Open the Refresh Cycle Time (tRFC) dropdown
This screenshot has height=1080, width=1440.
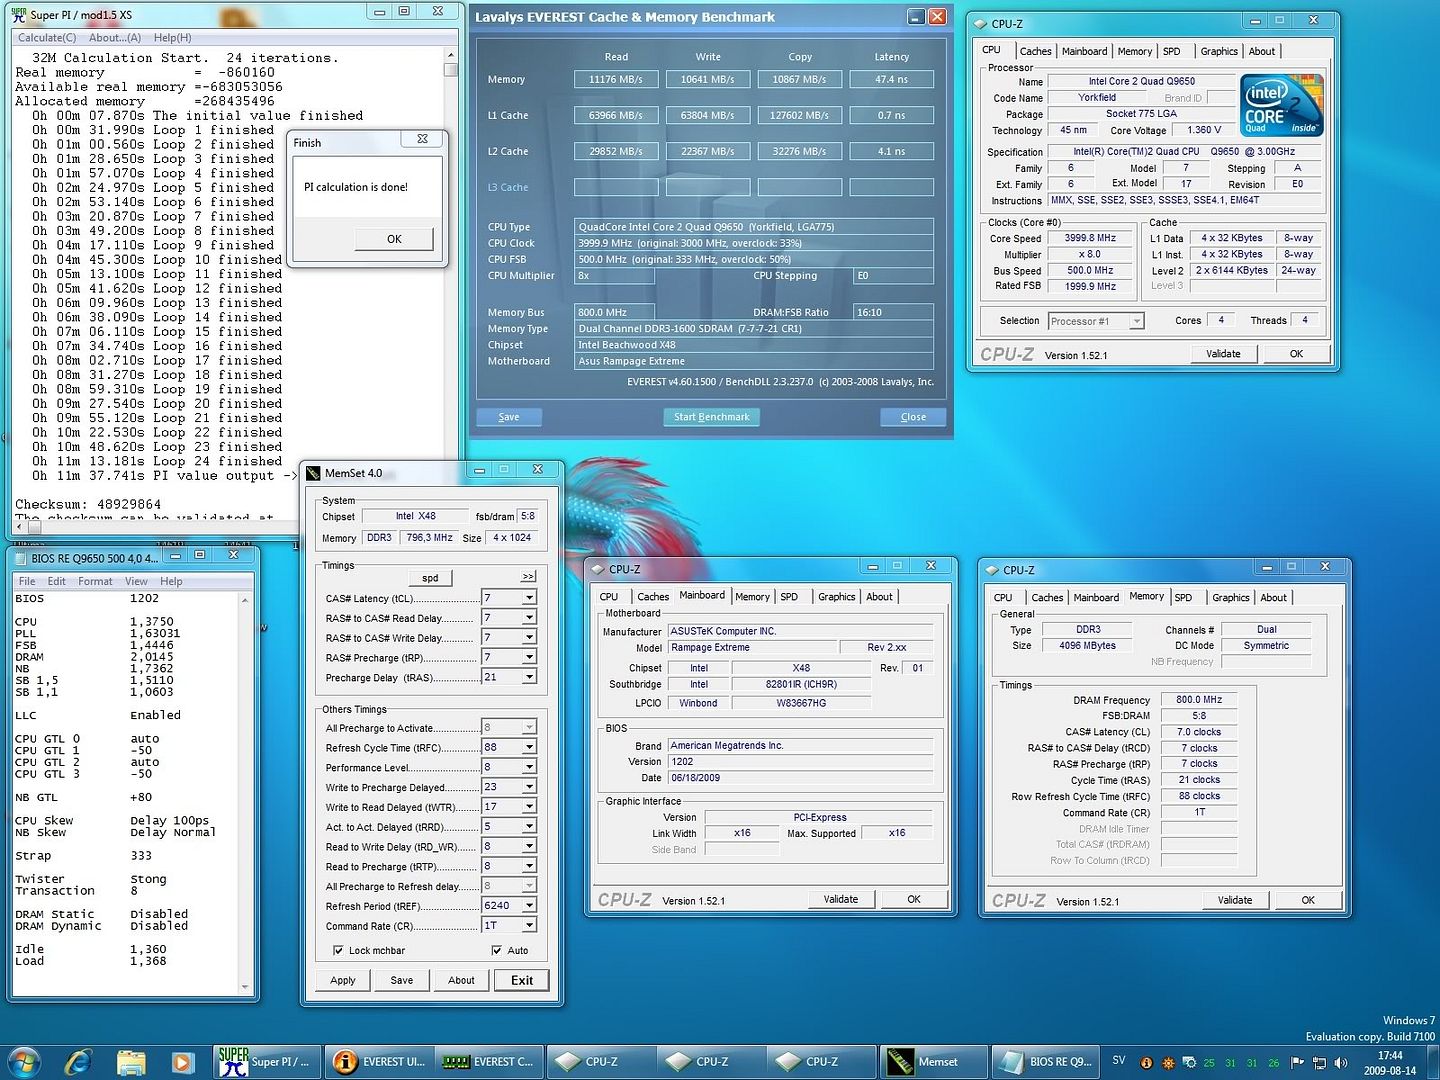tap(529, 747)
